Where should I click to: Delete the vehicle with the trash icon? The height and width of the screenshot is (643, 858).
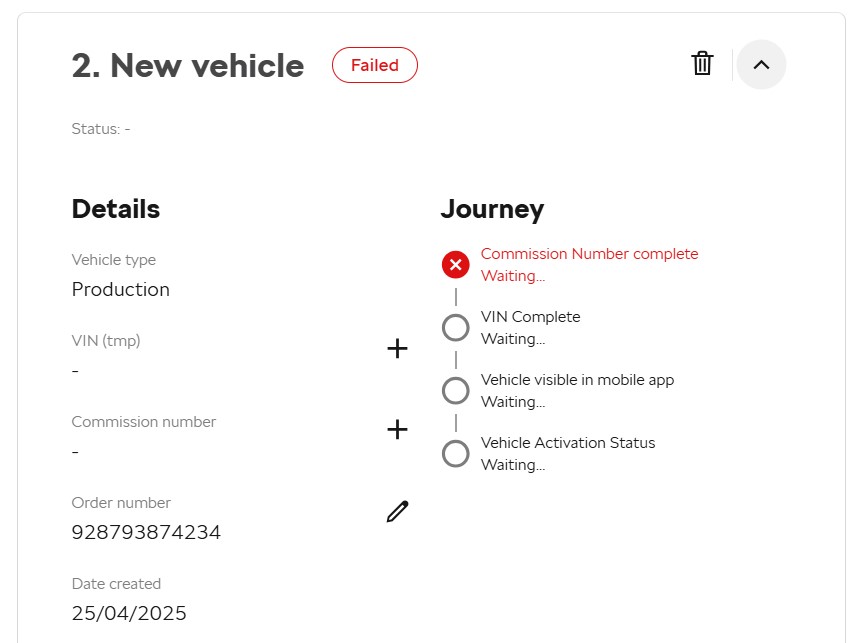pos(702,64)
